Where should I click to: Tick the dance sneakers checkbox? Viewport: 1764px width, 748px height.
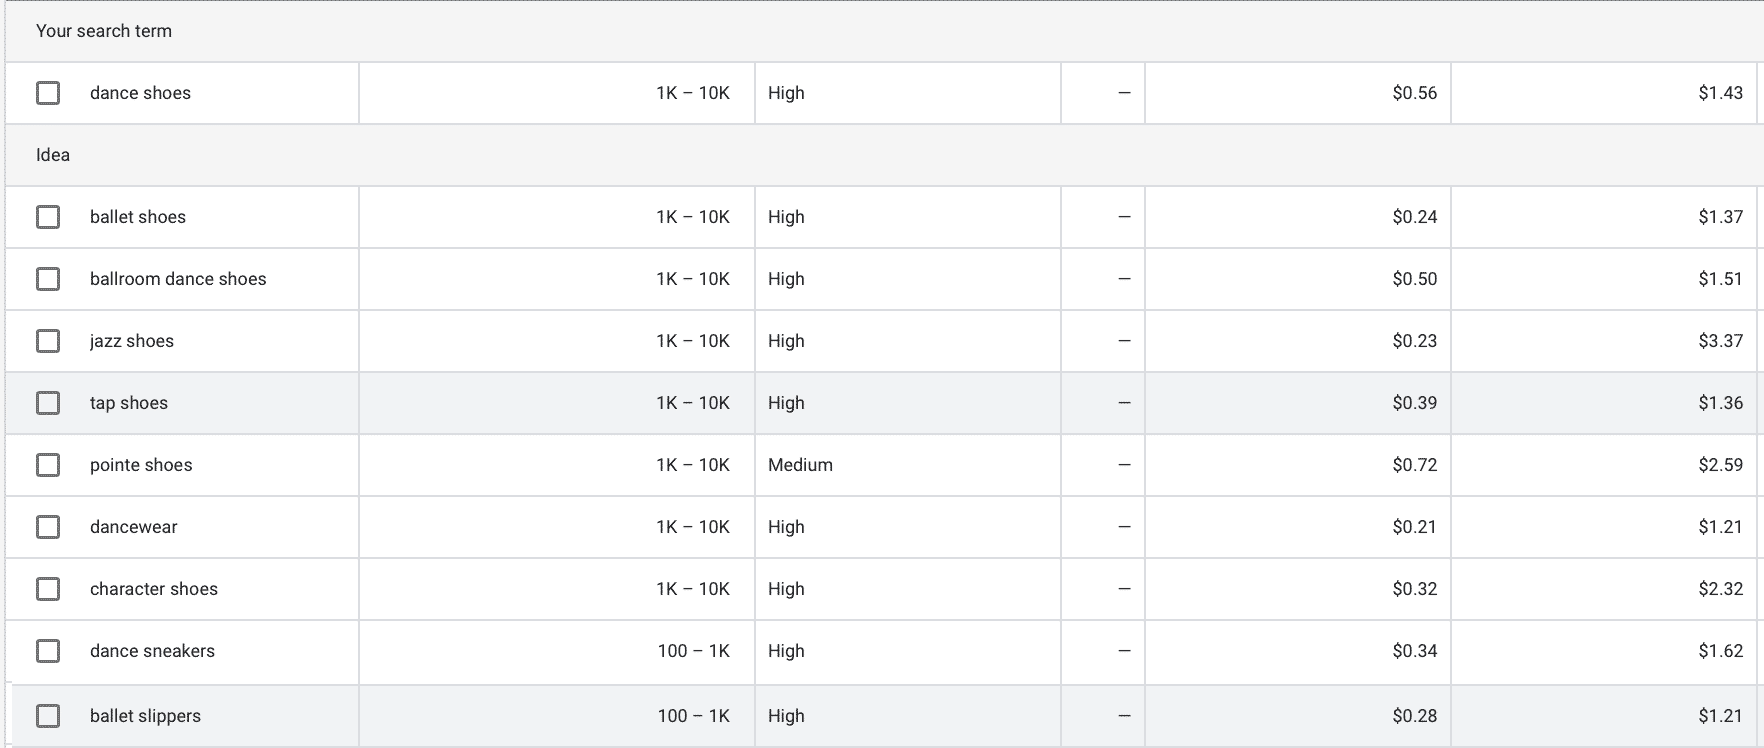[x=48, y=651]
